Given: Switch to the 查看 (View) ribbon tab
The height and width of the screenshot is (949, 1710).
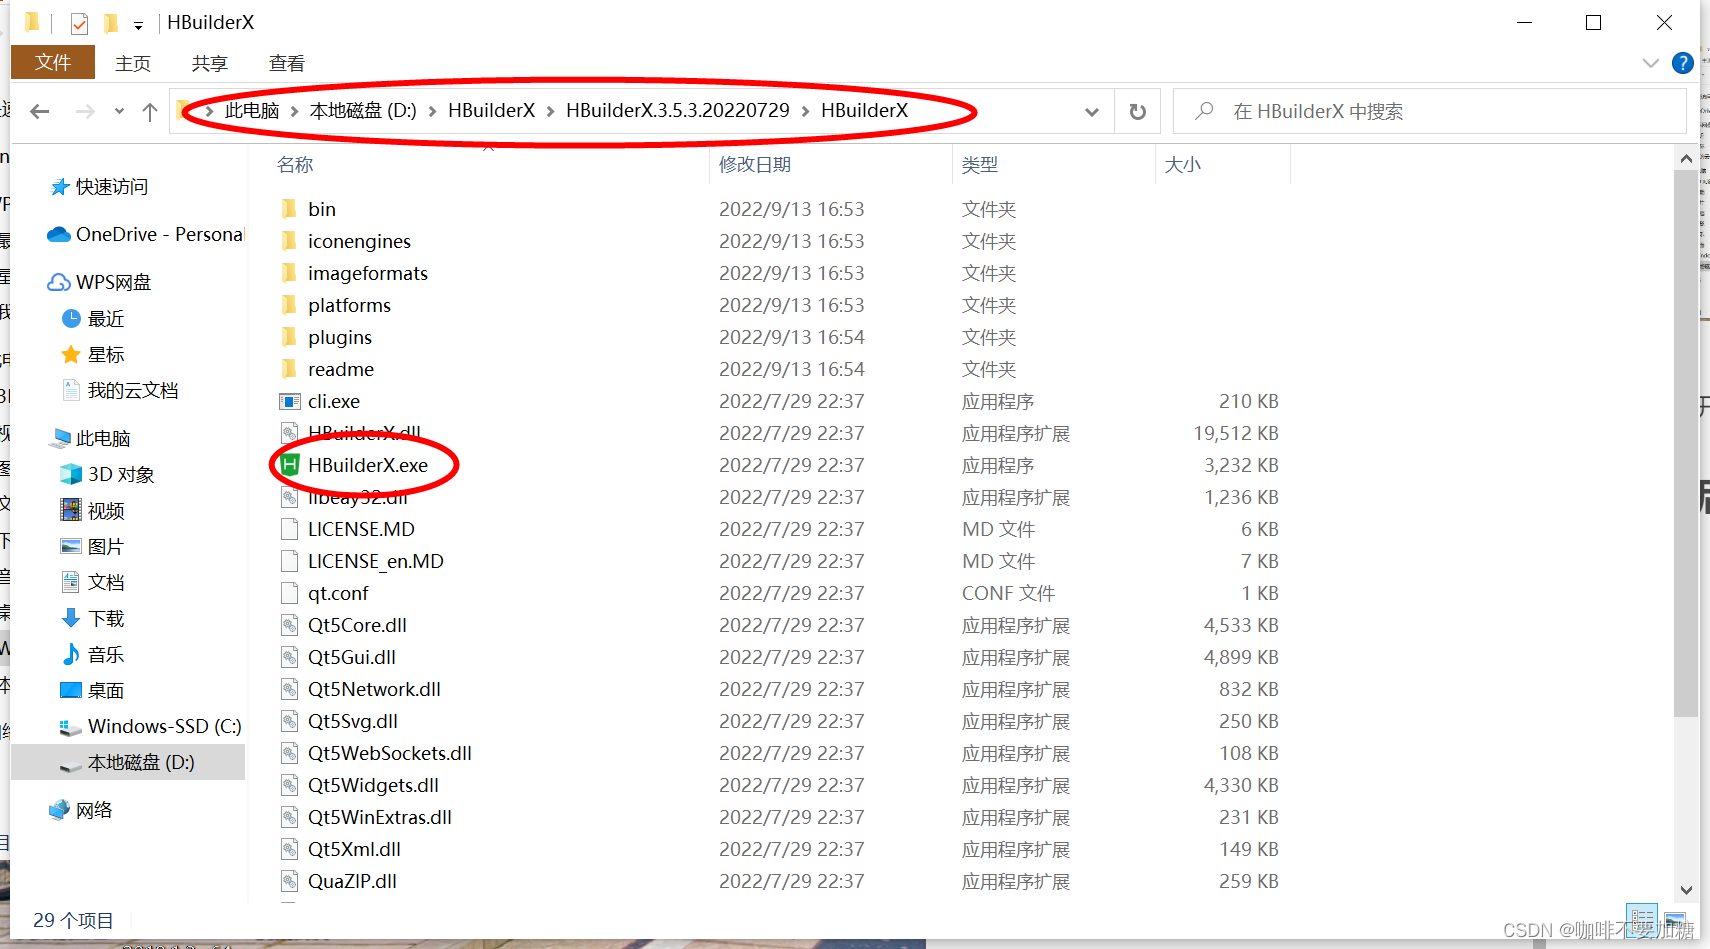Looking at the screenshot, I should (x=286, y=62).
